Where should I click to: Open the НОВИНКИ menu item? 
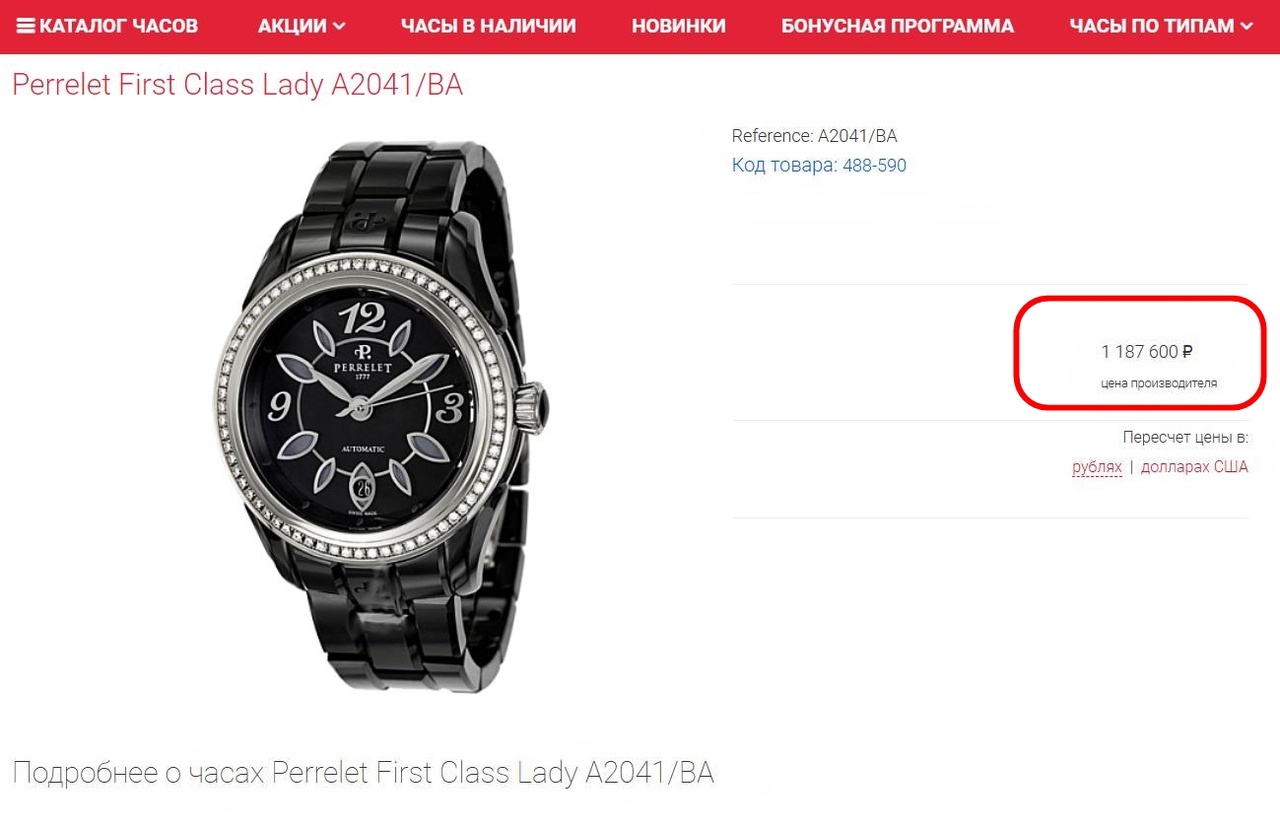point(679,26)
